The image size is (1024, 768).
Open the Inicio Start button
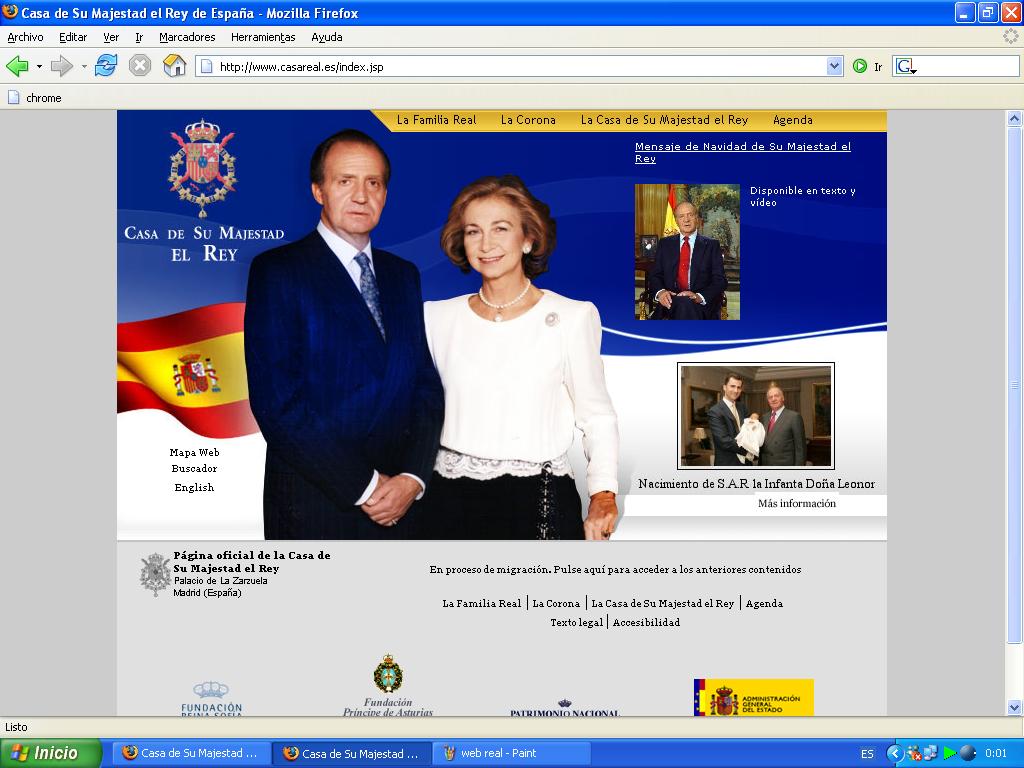[51, 754]
